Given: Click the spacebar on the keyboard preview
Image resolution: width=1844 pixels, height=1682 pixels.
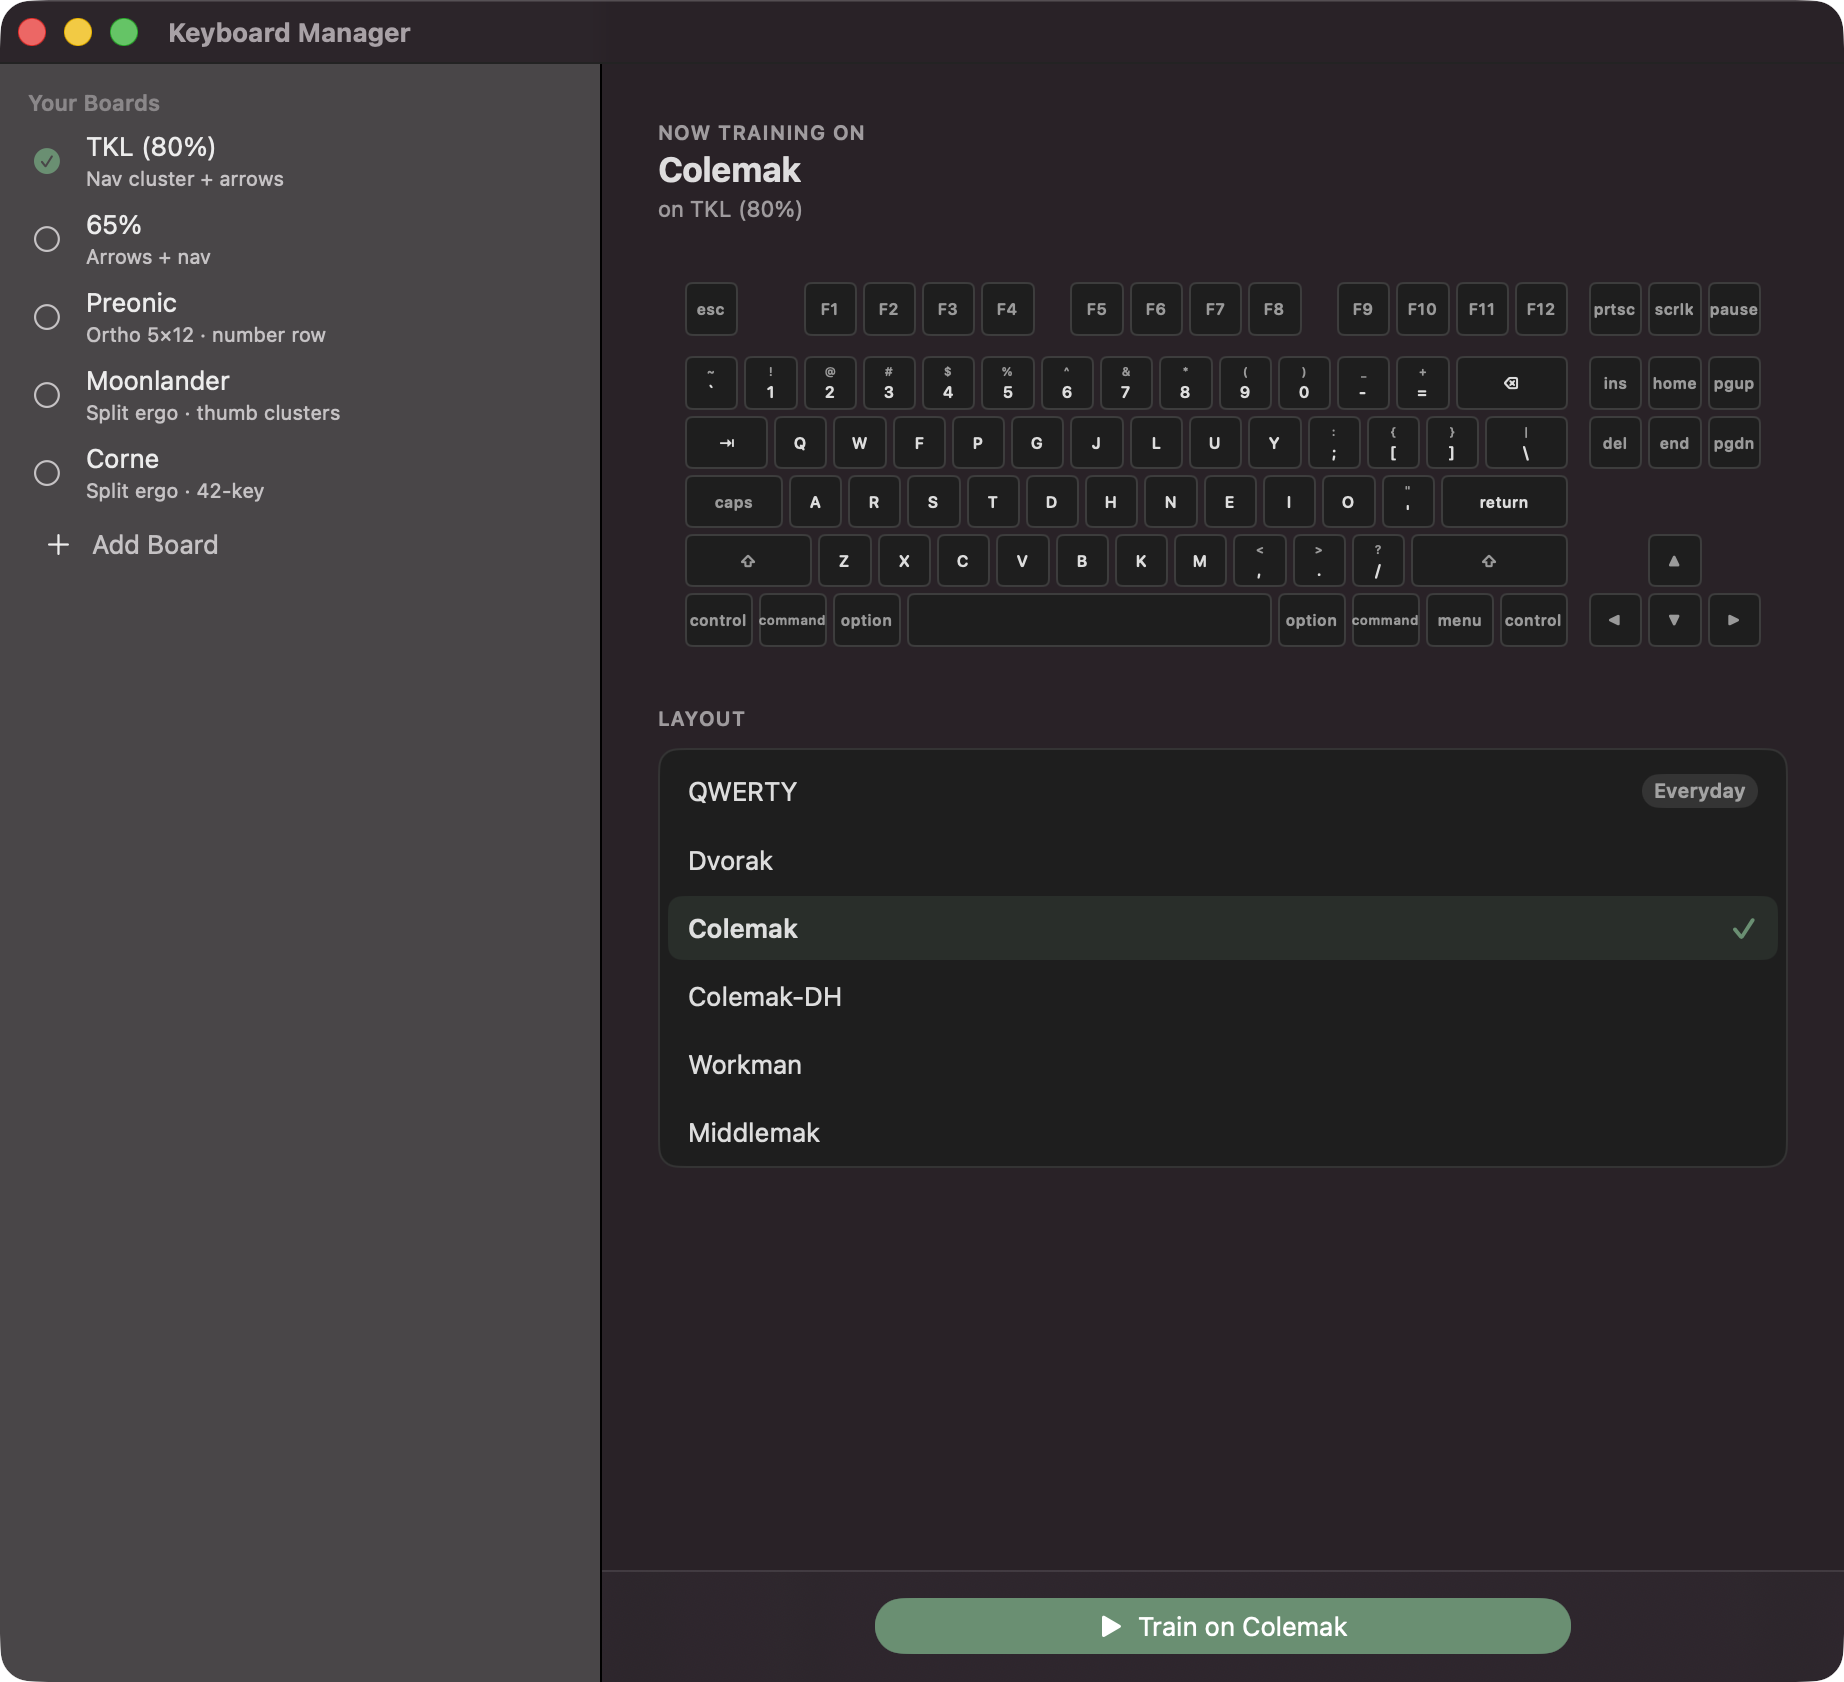Looking at the screenshot, I should [1089, 620].
